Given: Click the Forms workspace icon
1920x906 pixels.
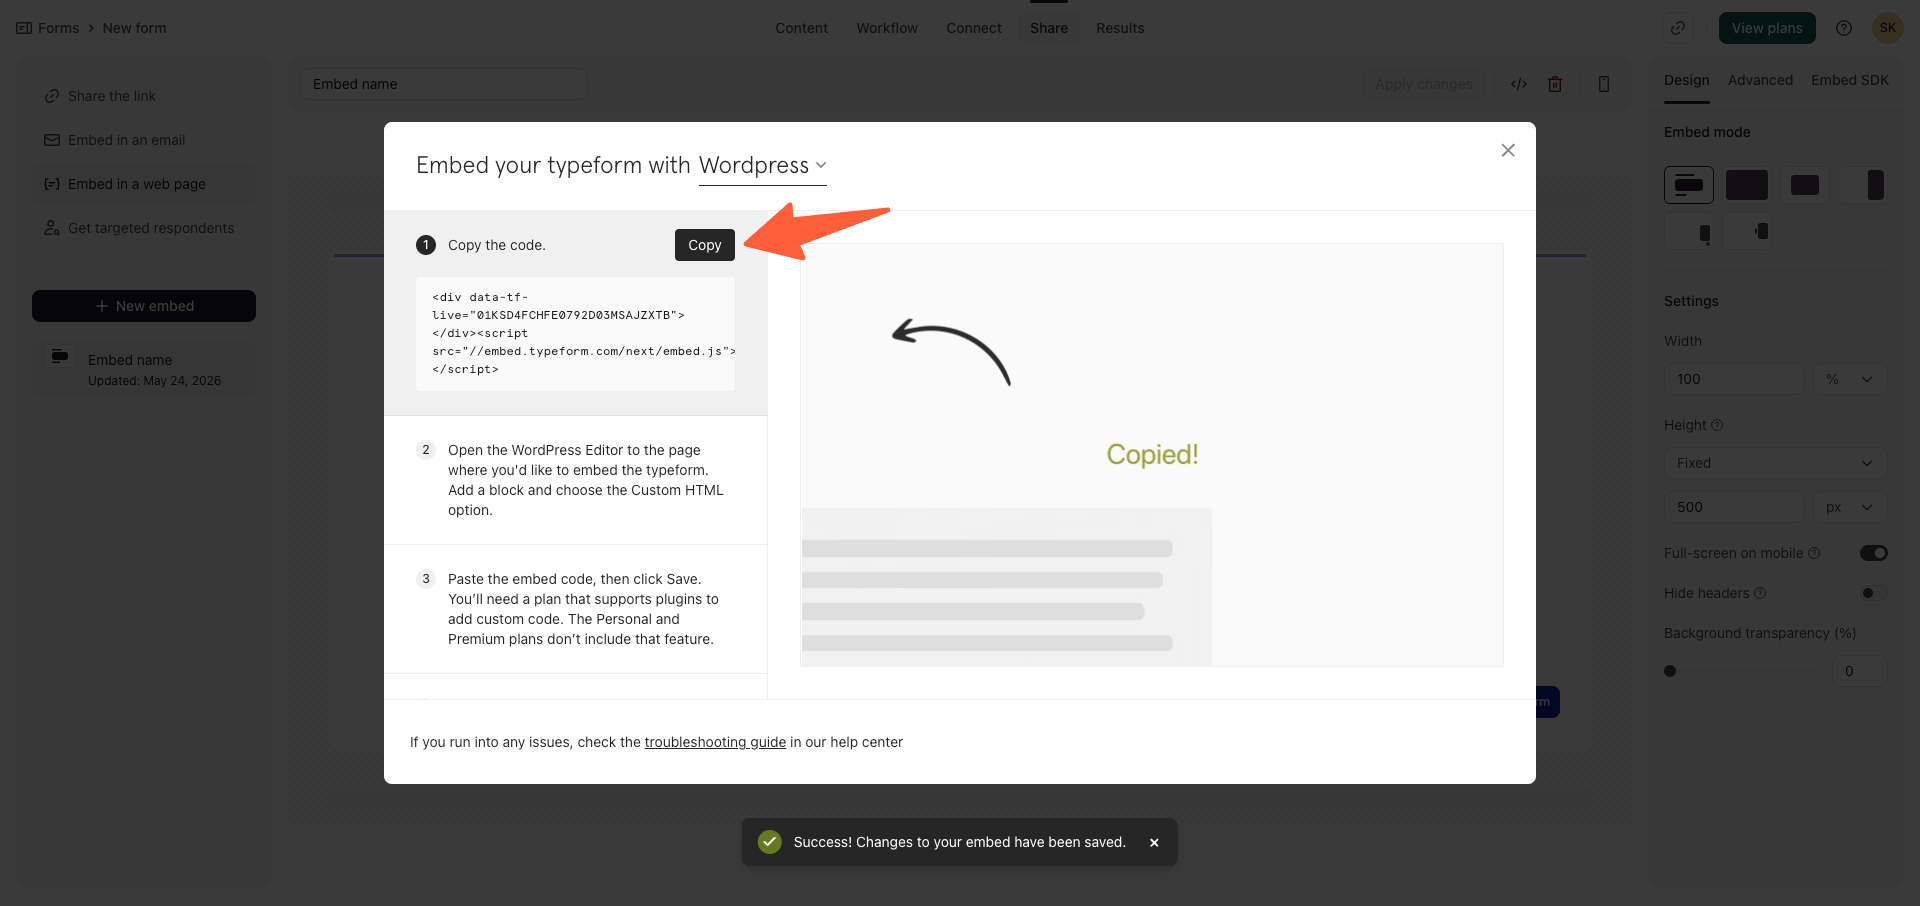Looking at the screenshot, I should pyautogui.click(x=24, y=28).
